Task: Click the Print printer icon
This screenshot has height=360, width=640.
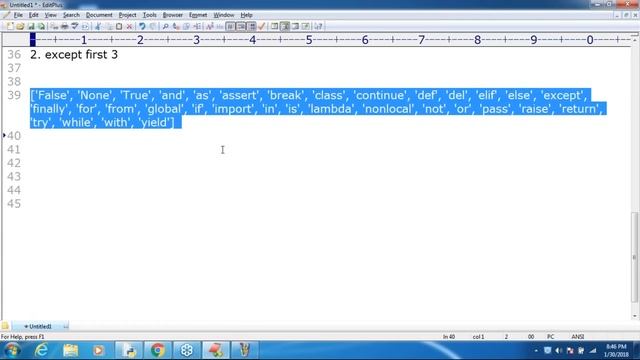Action: click(x=64, y=27)
